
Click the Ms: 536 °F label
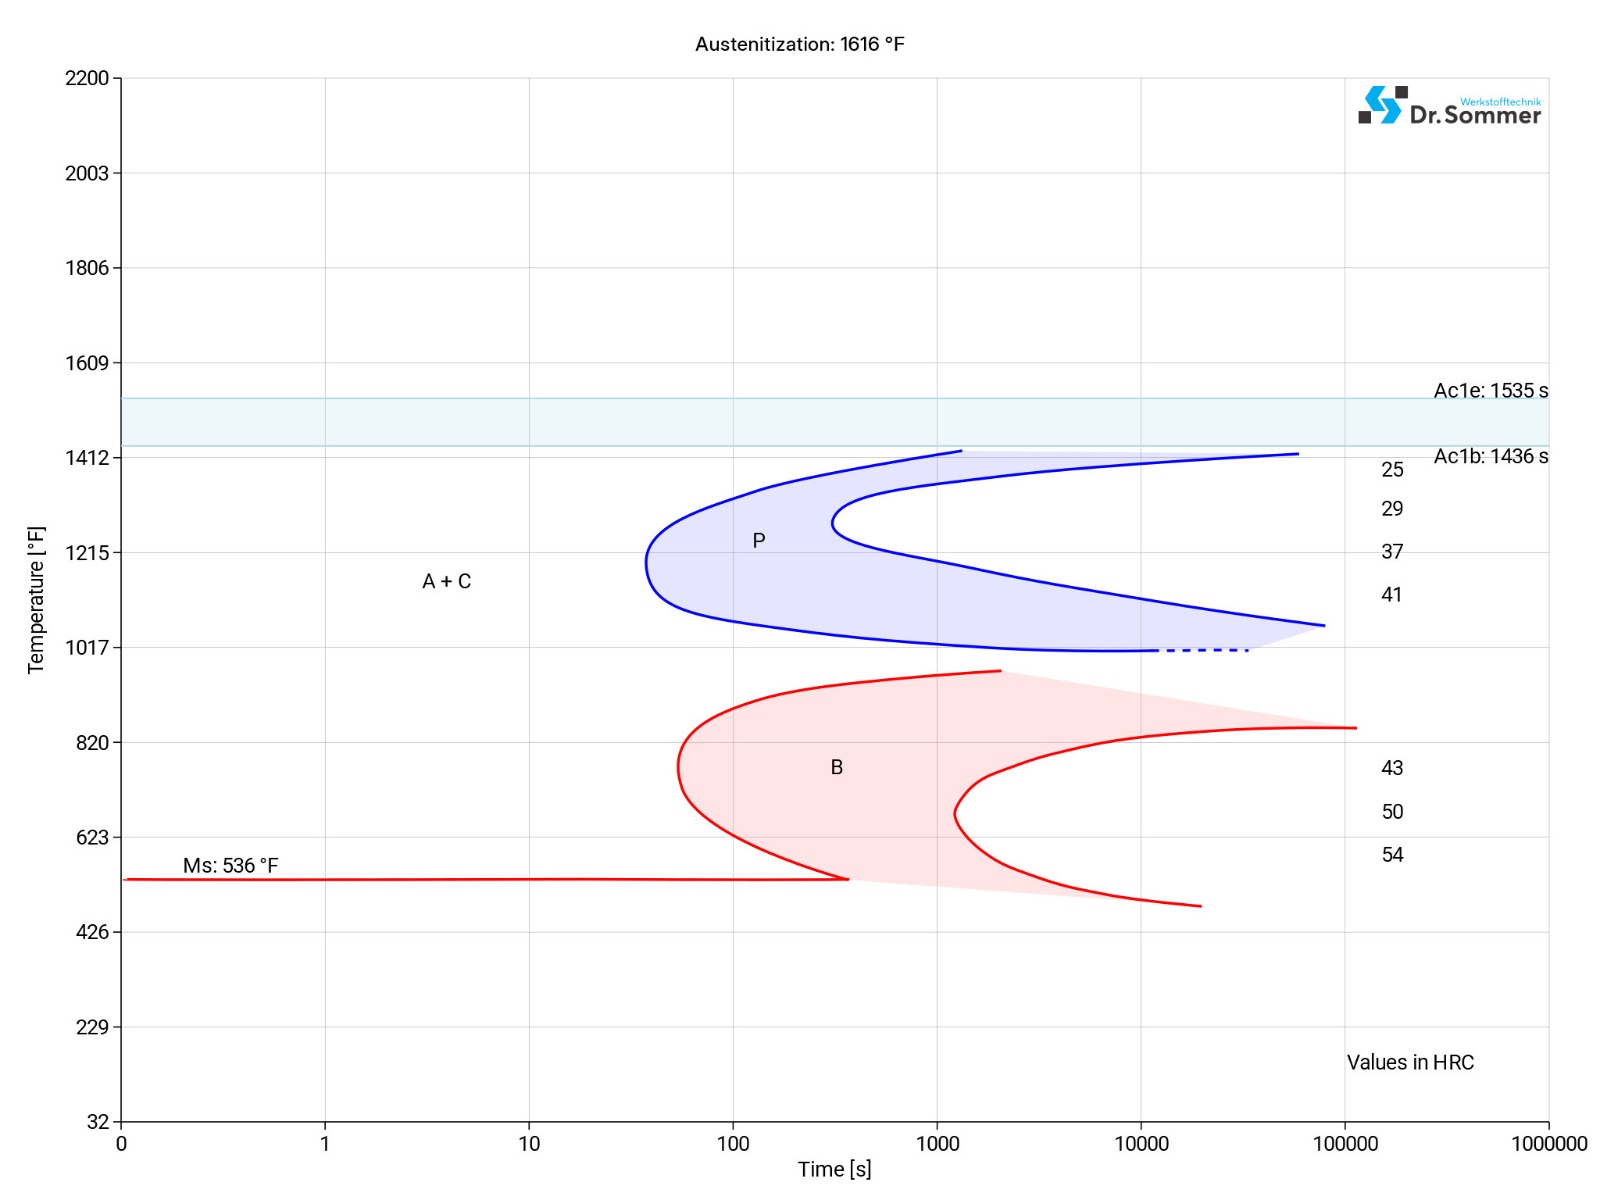pyautogui.click(x=230, y=865)
